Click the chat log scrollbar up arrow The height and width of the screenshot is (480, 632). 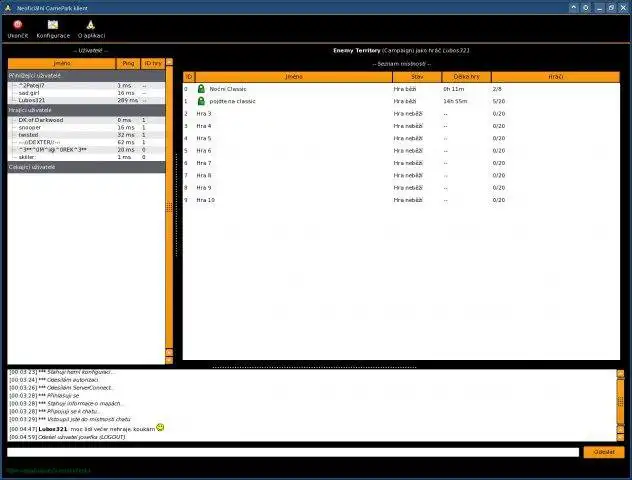[x=620, y=374]
